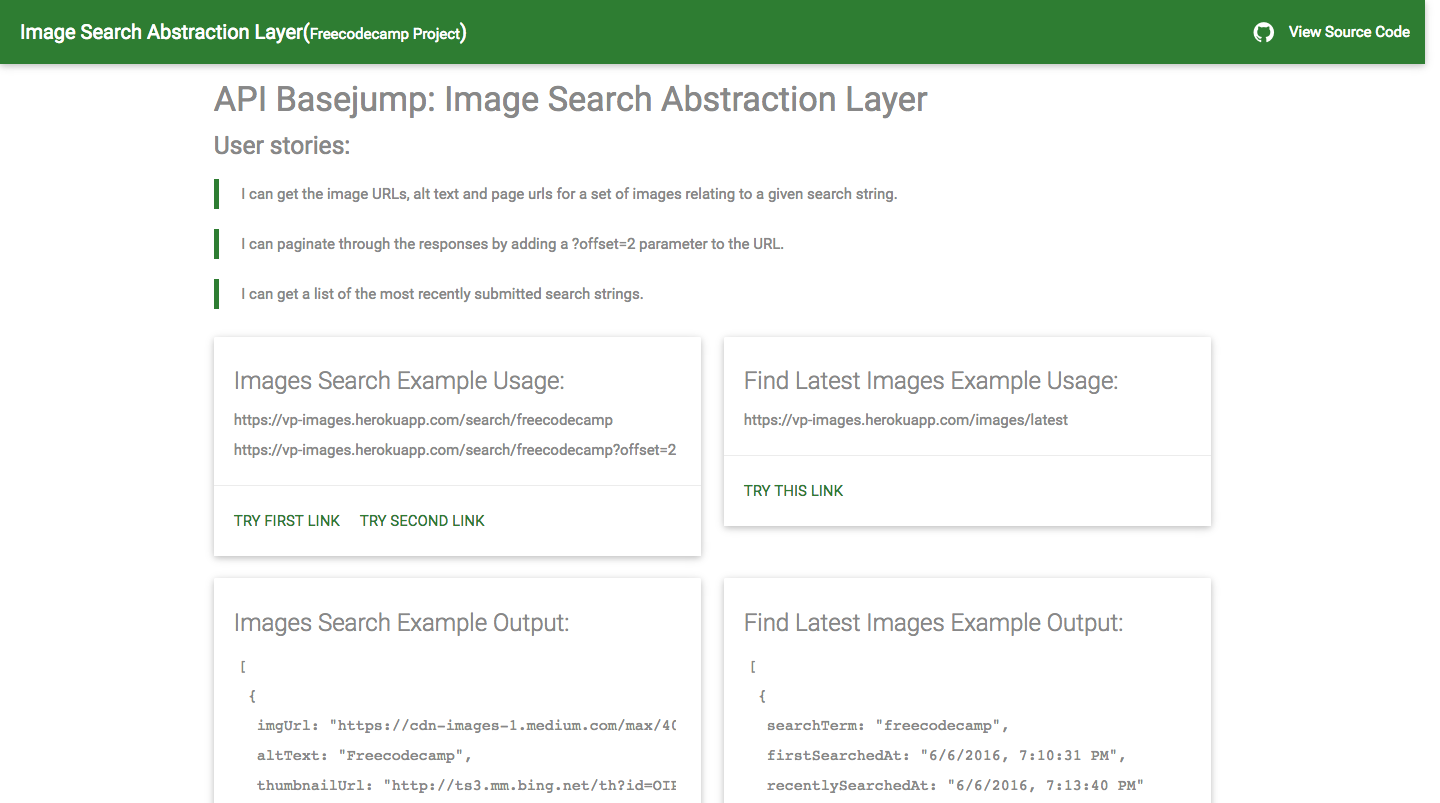The height and width of the screenshot is (803, 1440).
Task: Click the user story about paginating with offset
Action: tap(512, 244)
